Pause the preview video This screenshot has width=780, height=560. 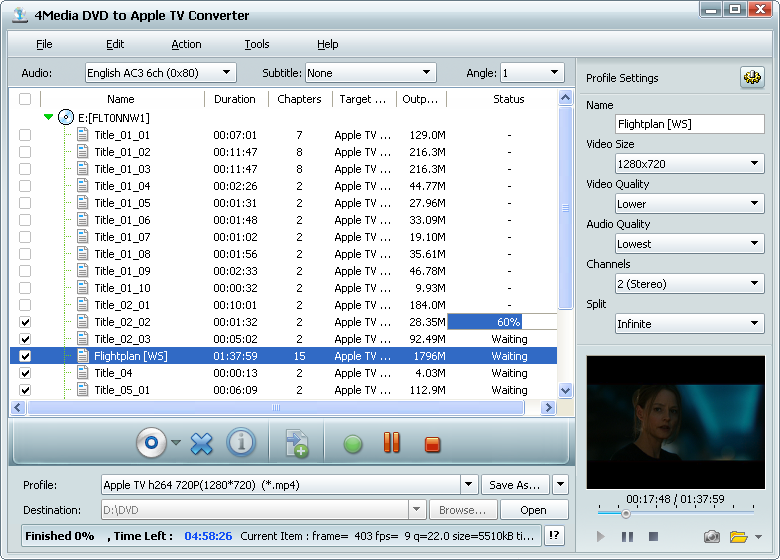click(x=627, y=537)
